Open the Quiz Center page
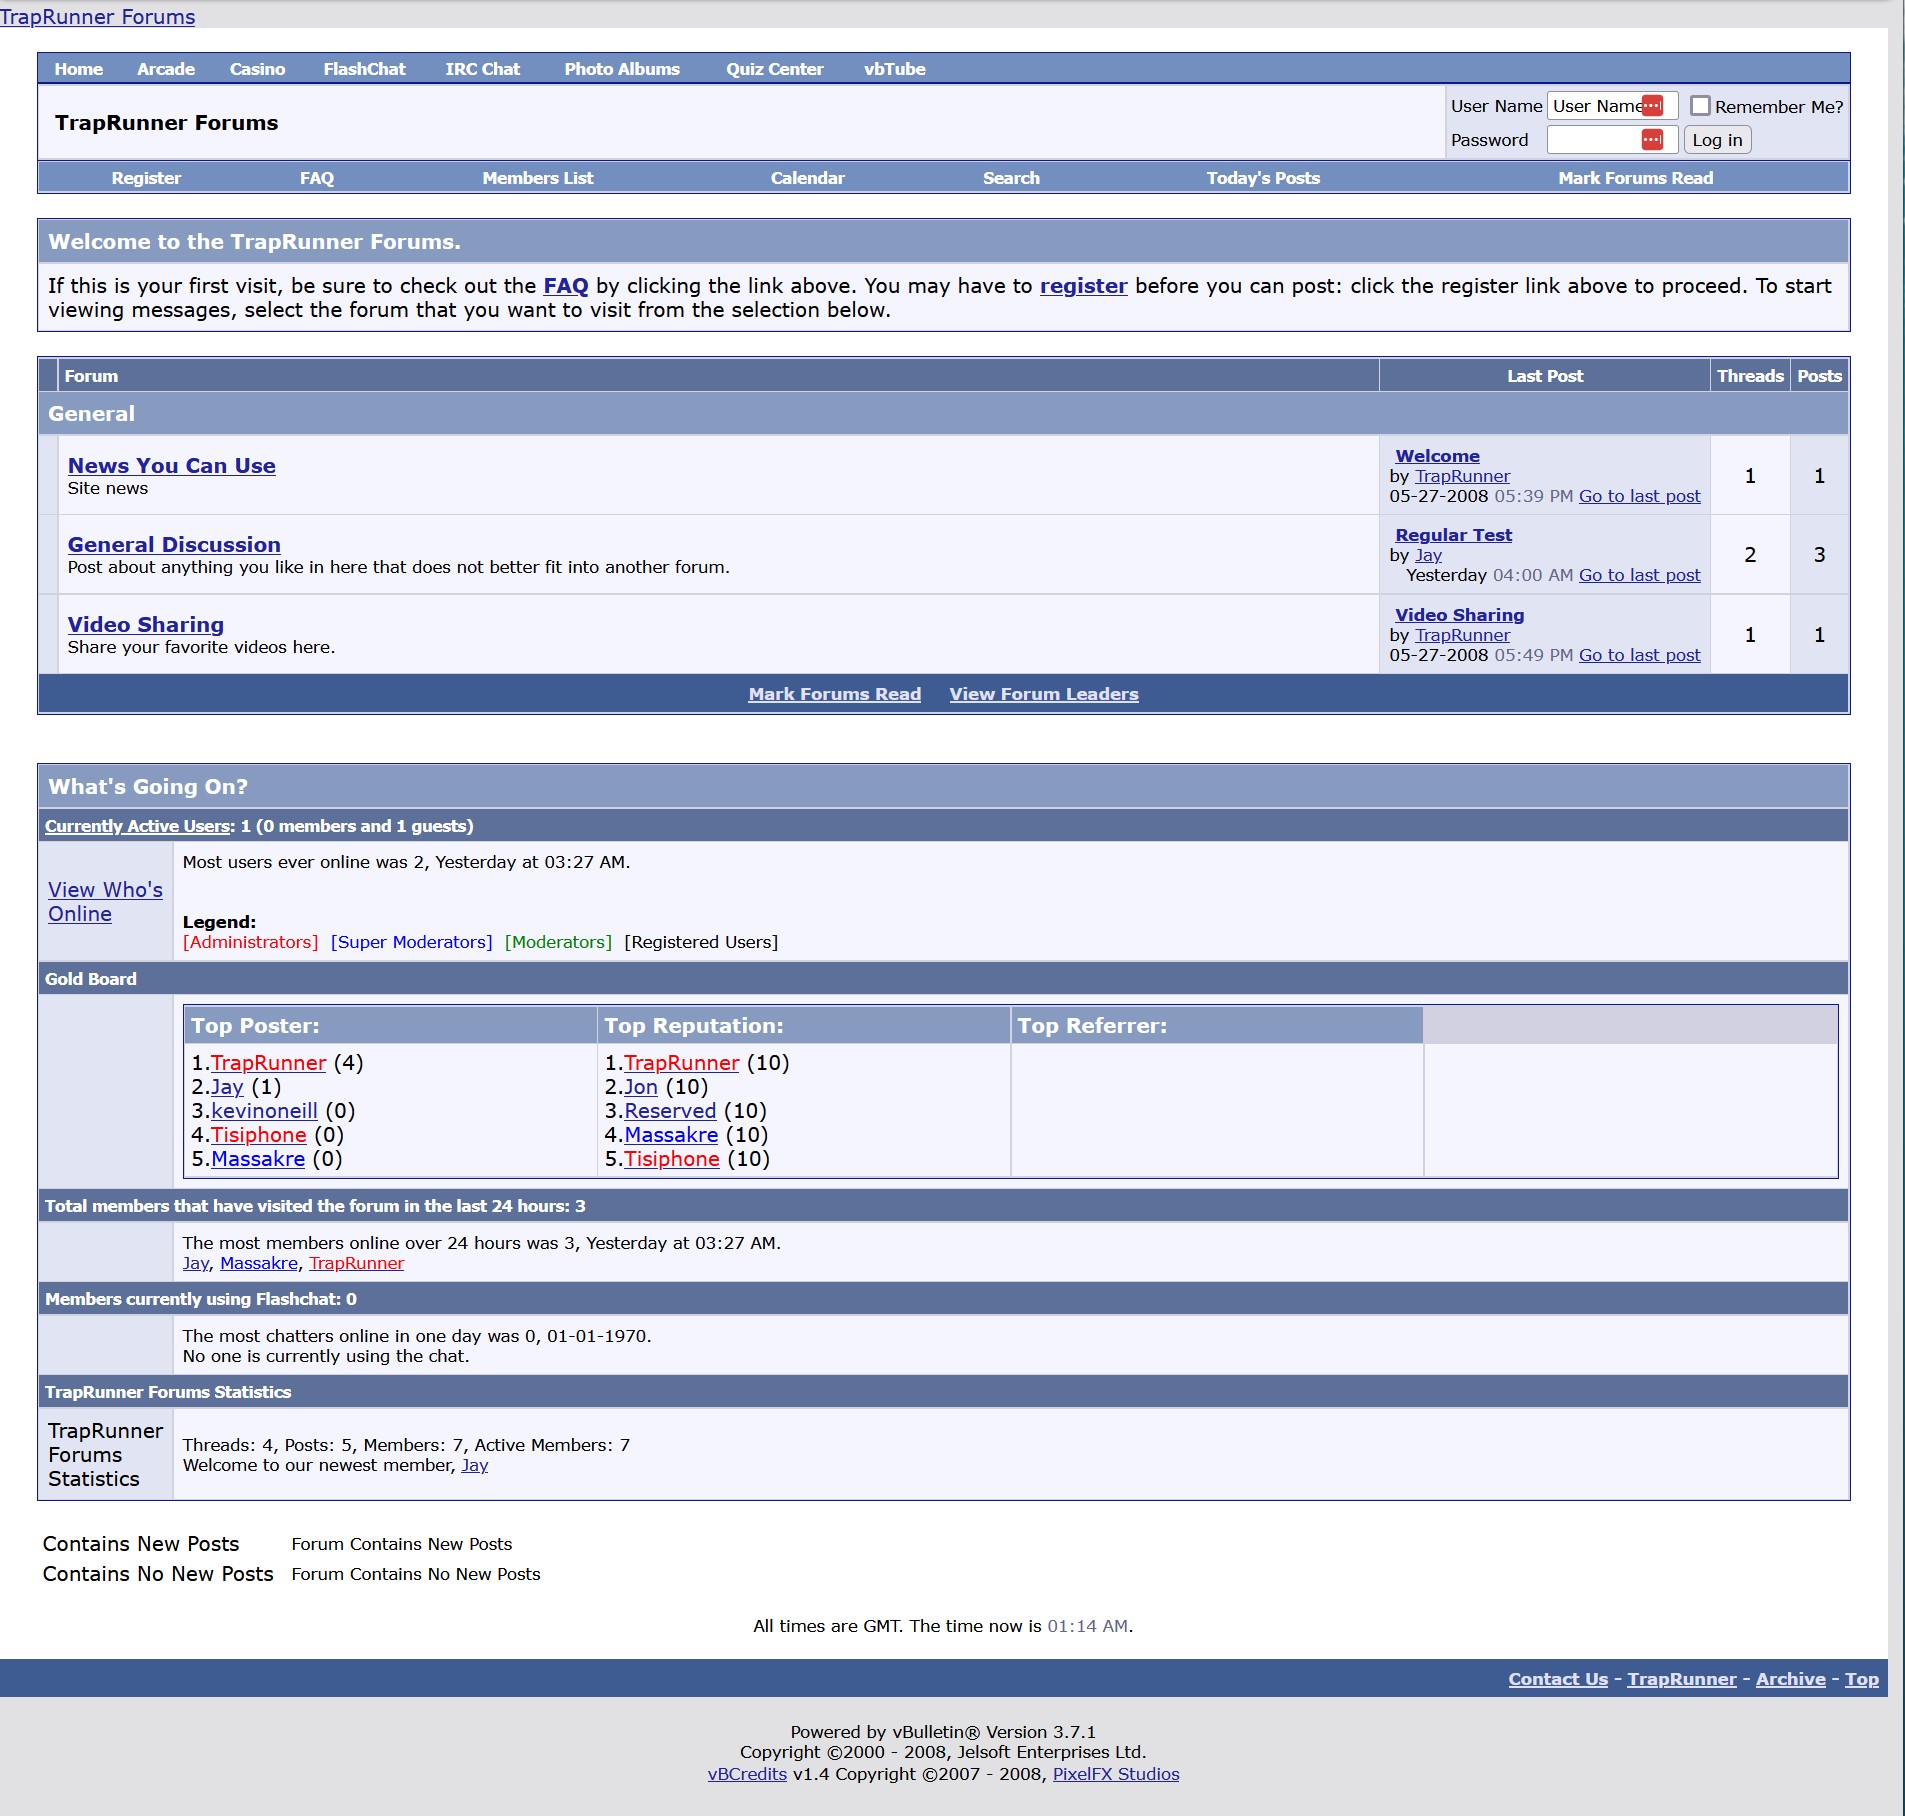 (x=774, y=69)
